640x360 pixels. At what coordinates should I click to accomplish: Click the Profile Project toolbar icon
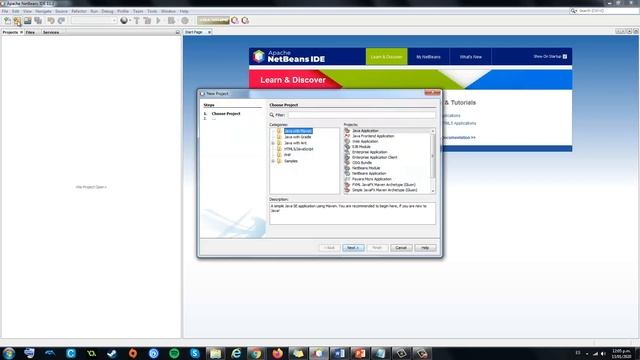(x=184, y=20)
